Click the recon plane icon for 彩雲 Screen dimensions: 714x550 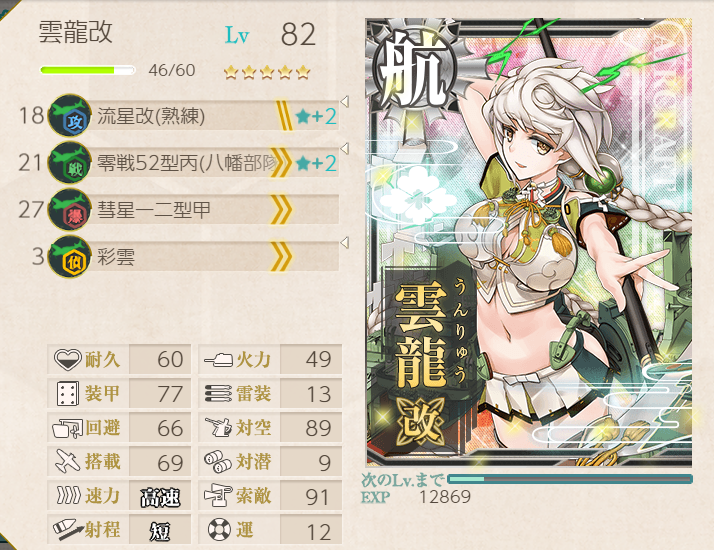point(70,257)
